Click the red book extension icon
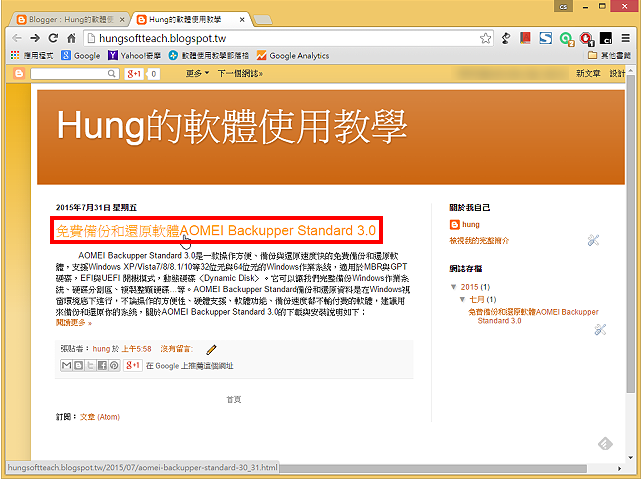 pyautogui.click(x=525, y=39)
